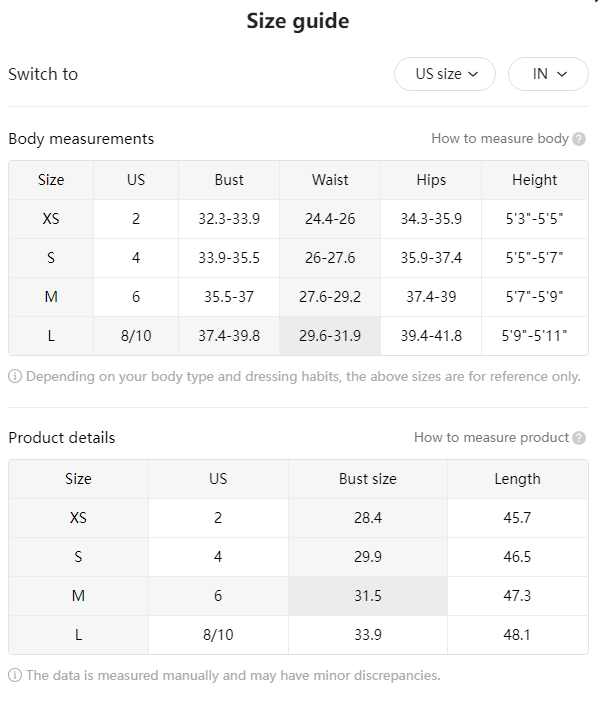Open the How to measure product link
The image size is (600, 703).
(491, 438)
